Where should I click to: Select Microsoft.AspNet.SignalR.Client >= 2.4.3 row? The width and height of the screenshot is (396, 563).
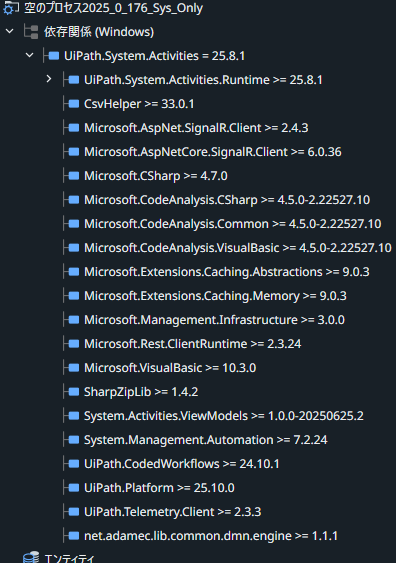point(196,128)
